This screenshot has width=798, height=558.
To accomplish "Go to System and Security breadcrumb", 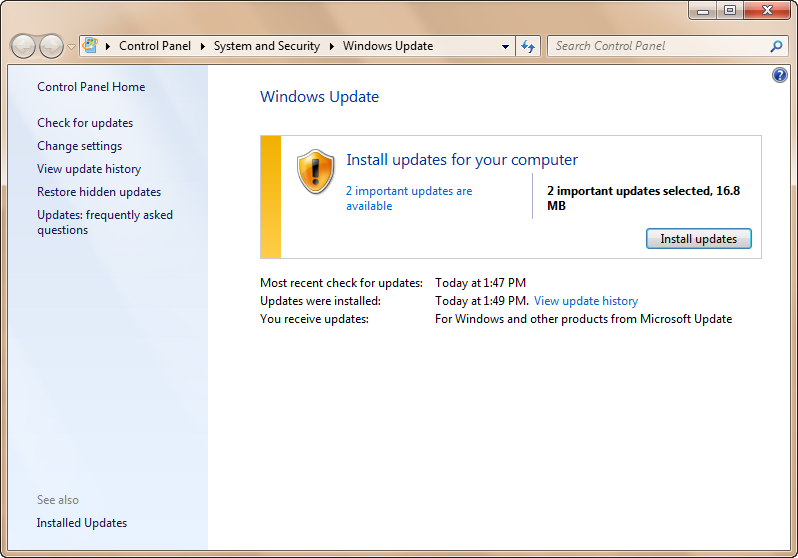I will click(266, 46).
